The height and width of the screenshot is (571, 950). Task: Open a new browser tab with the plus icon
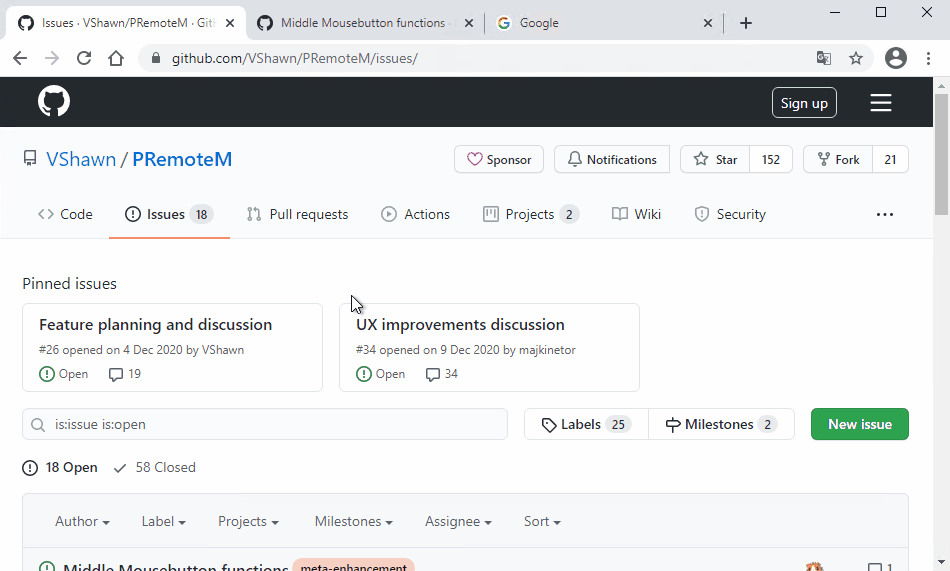pyautogui.click(x=746, y=23)
